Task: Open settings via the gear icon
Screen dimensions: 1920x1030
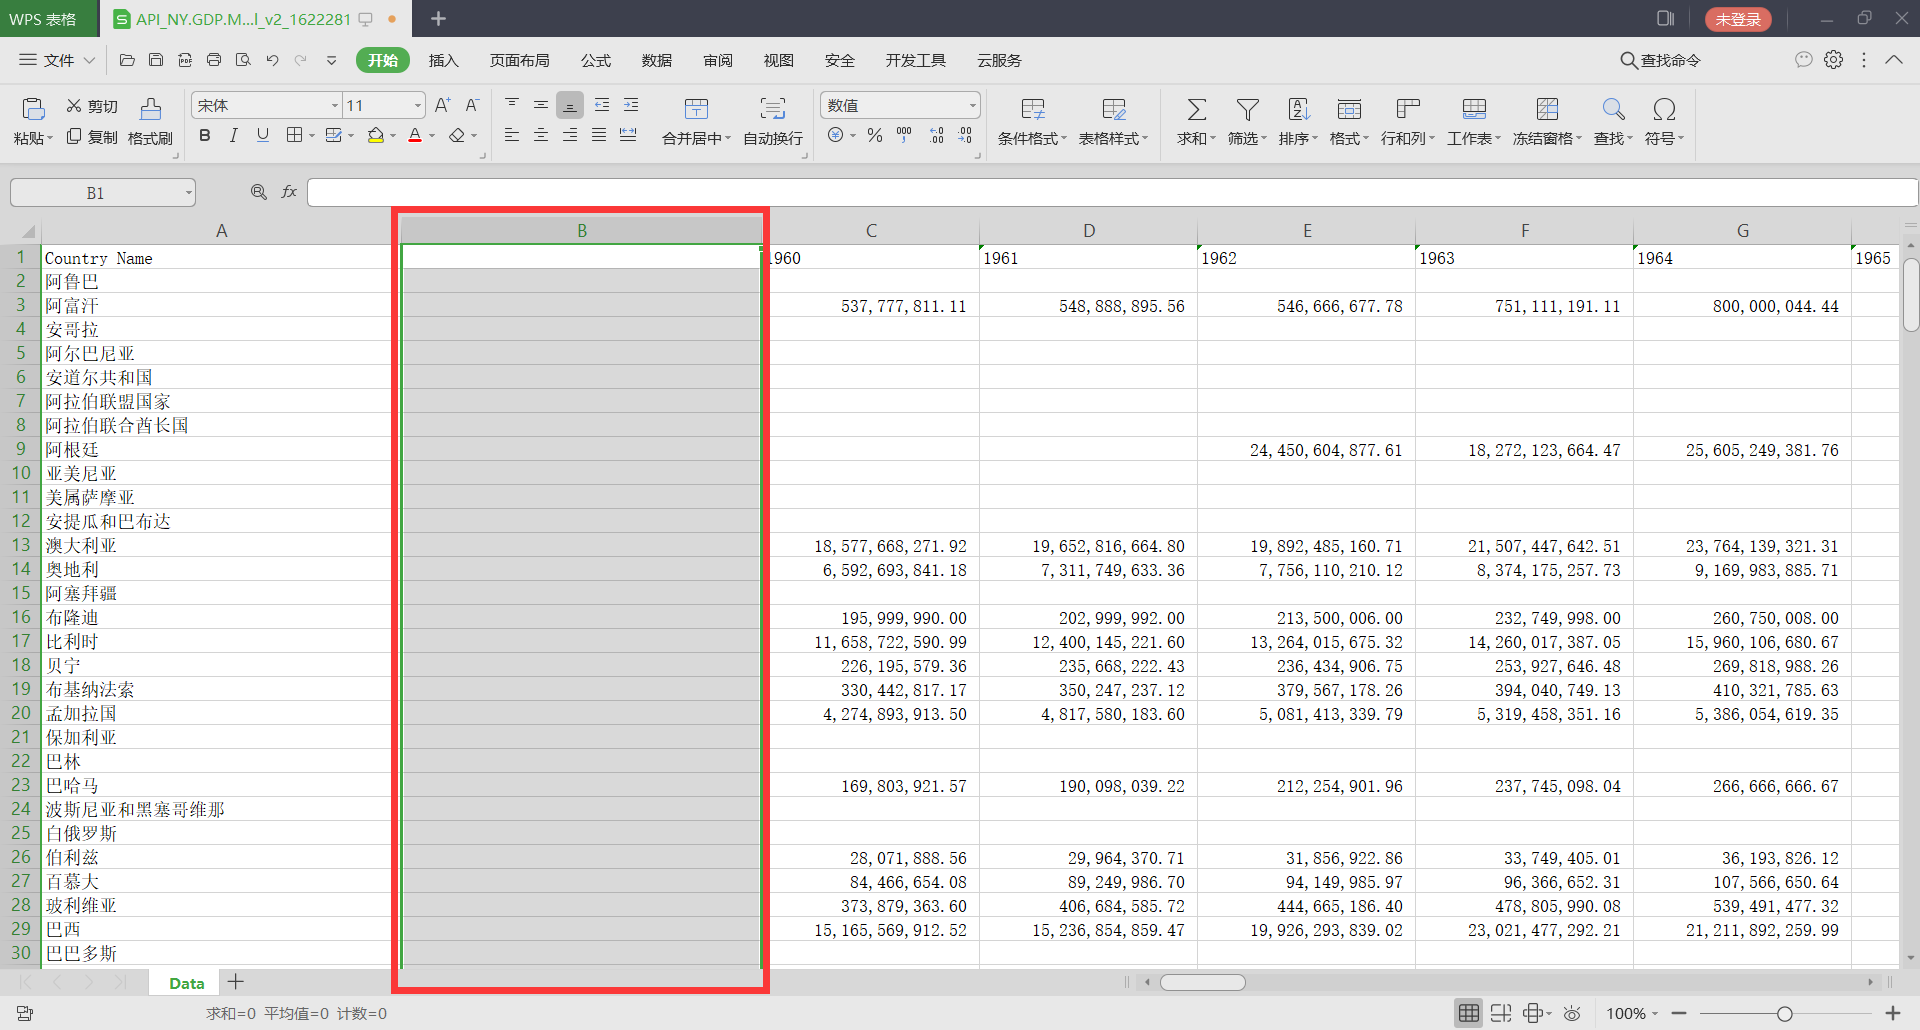Action: tap(1833, 60)
